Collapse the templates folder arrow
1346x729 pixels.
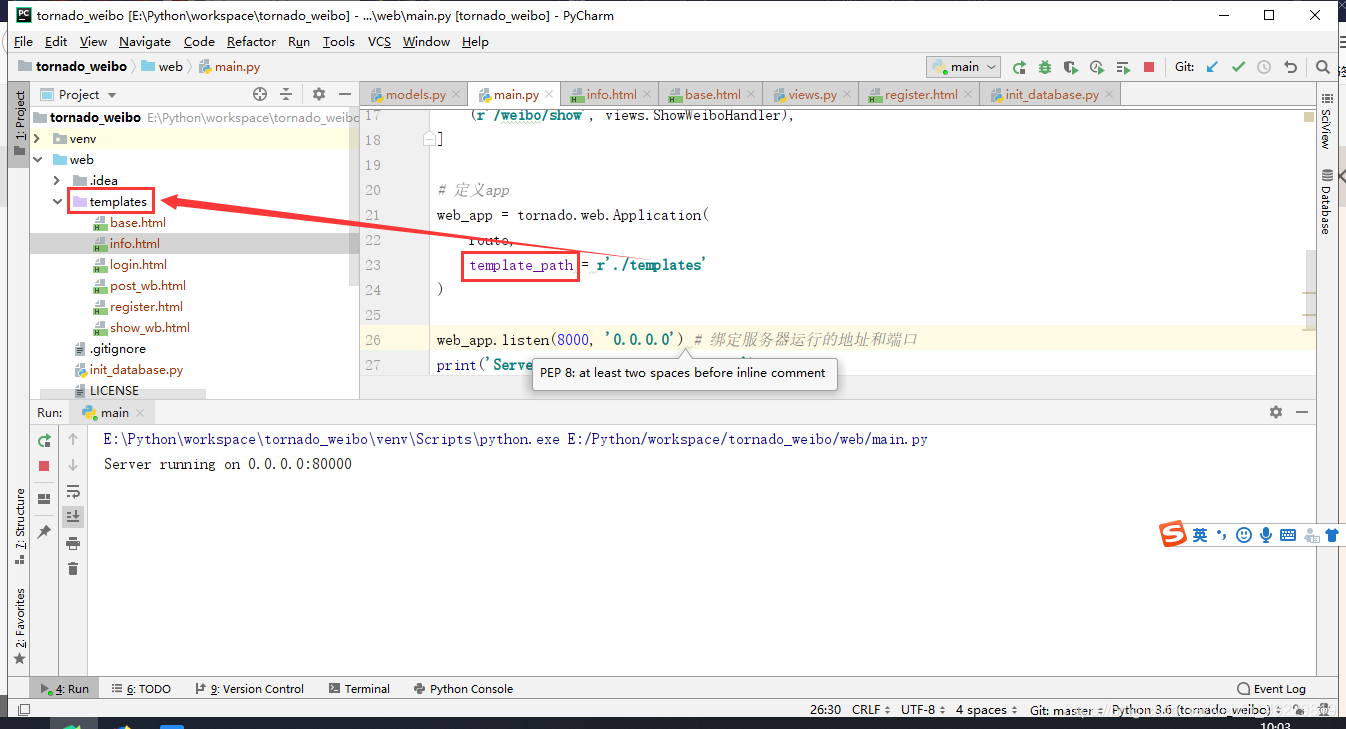pyautogui.click(x=57, y=202)
